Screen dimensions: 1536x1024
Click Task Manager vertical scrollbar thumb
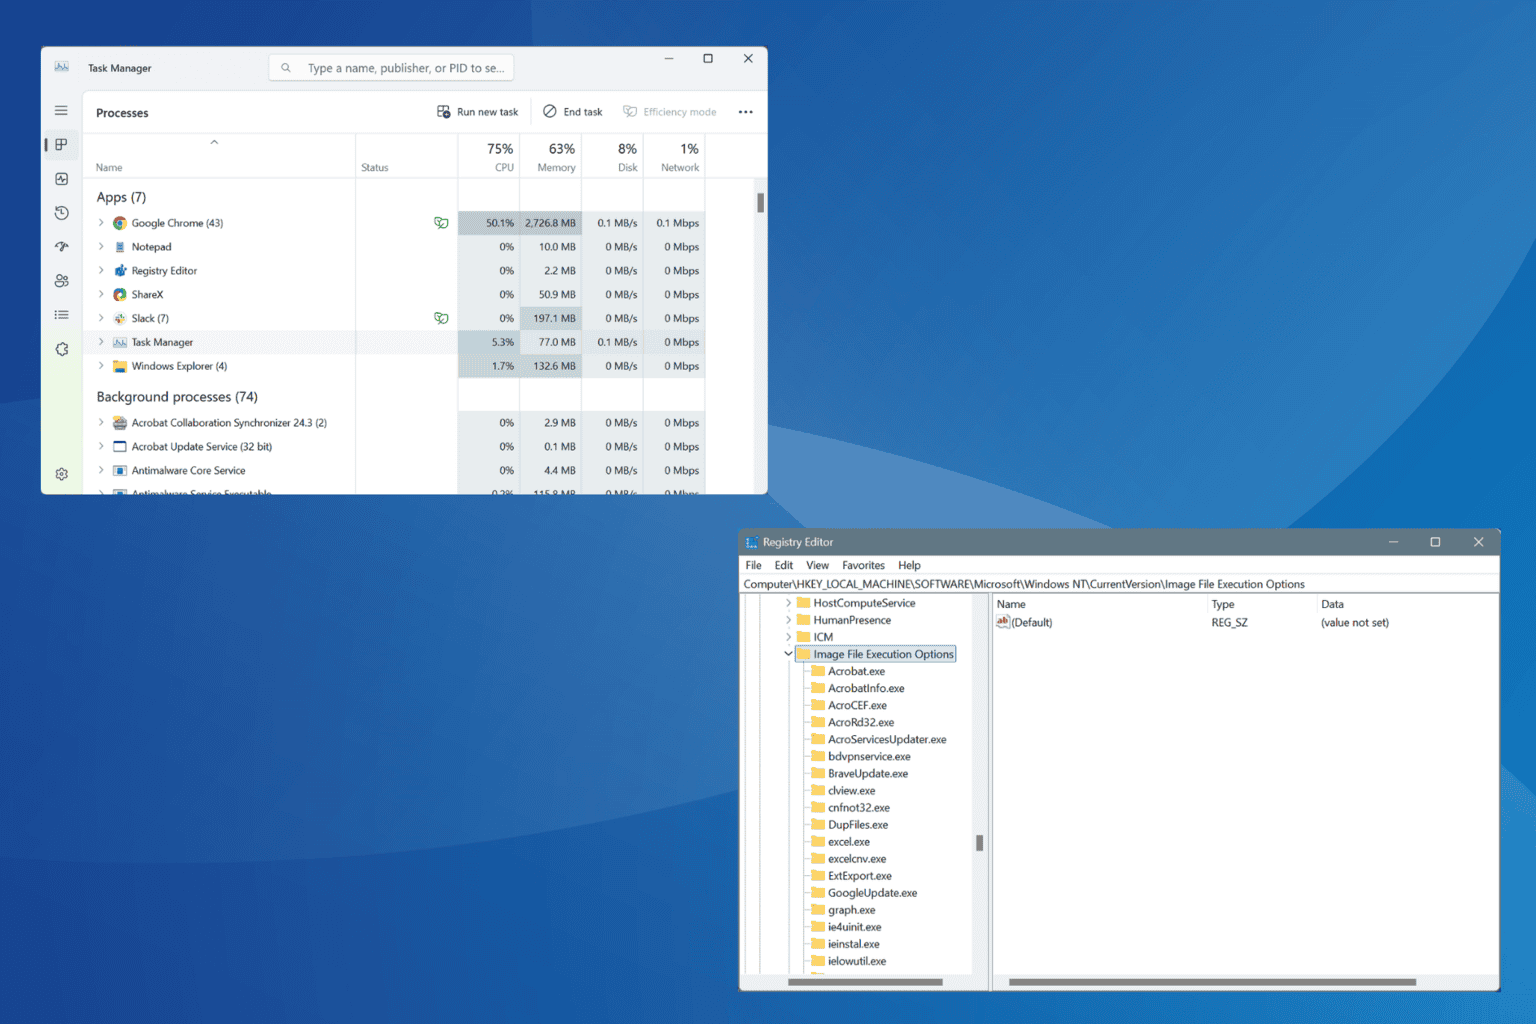tap(761, 203)
